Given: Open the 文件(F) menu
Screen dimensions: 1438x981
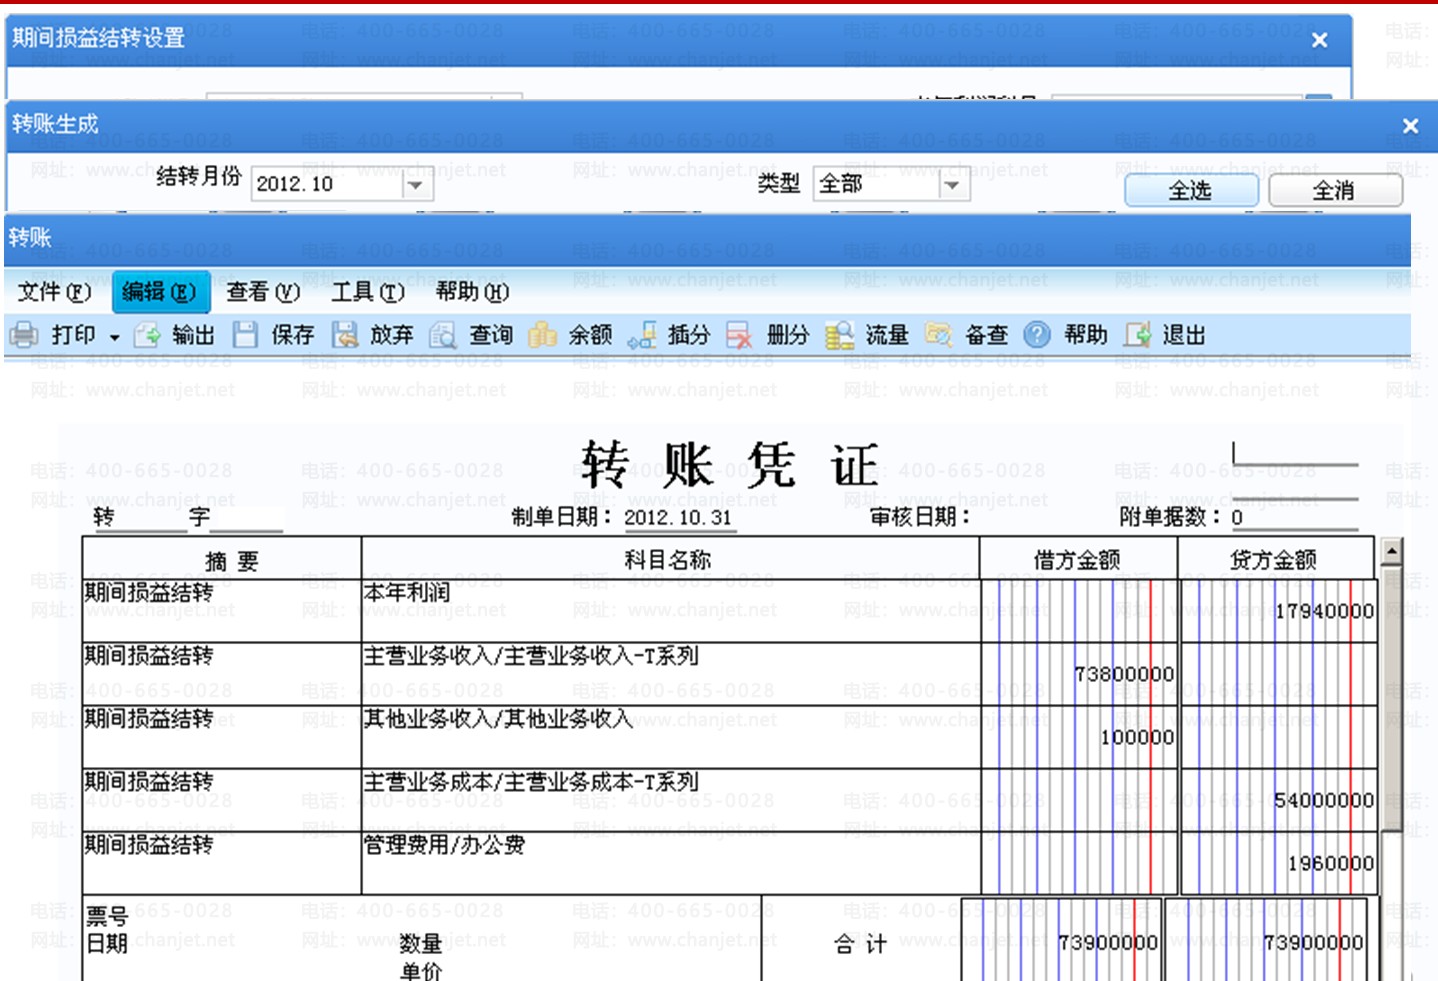Looking at the screenshot, I should tap(54, 292).
